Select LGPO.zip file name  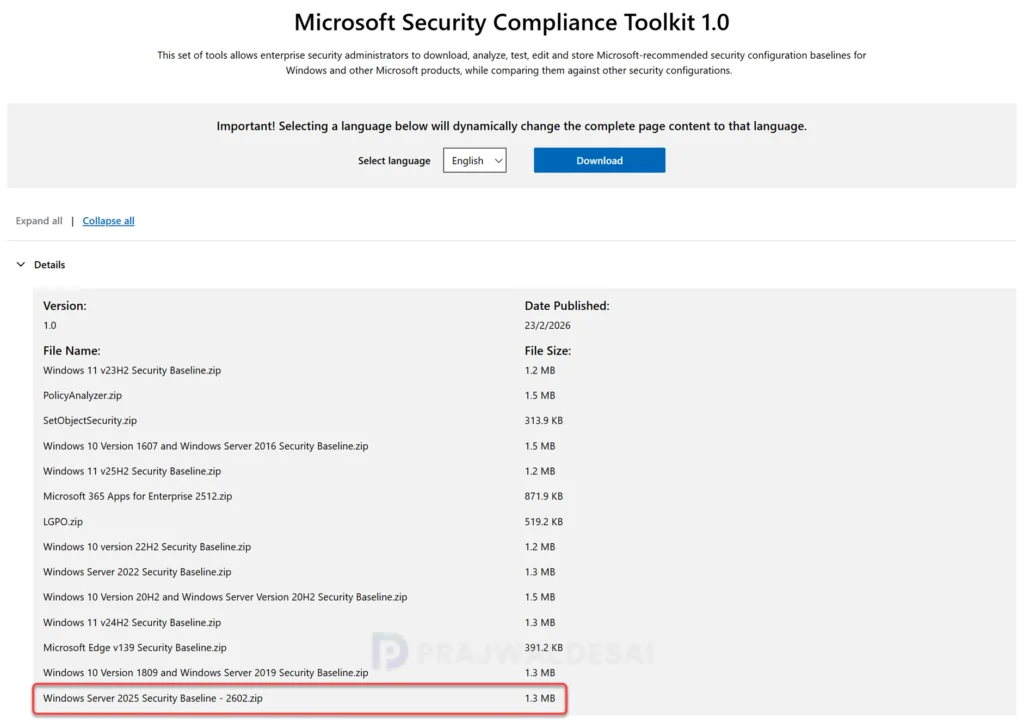[x=63, y=522]
